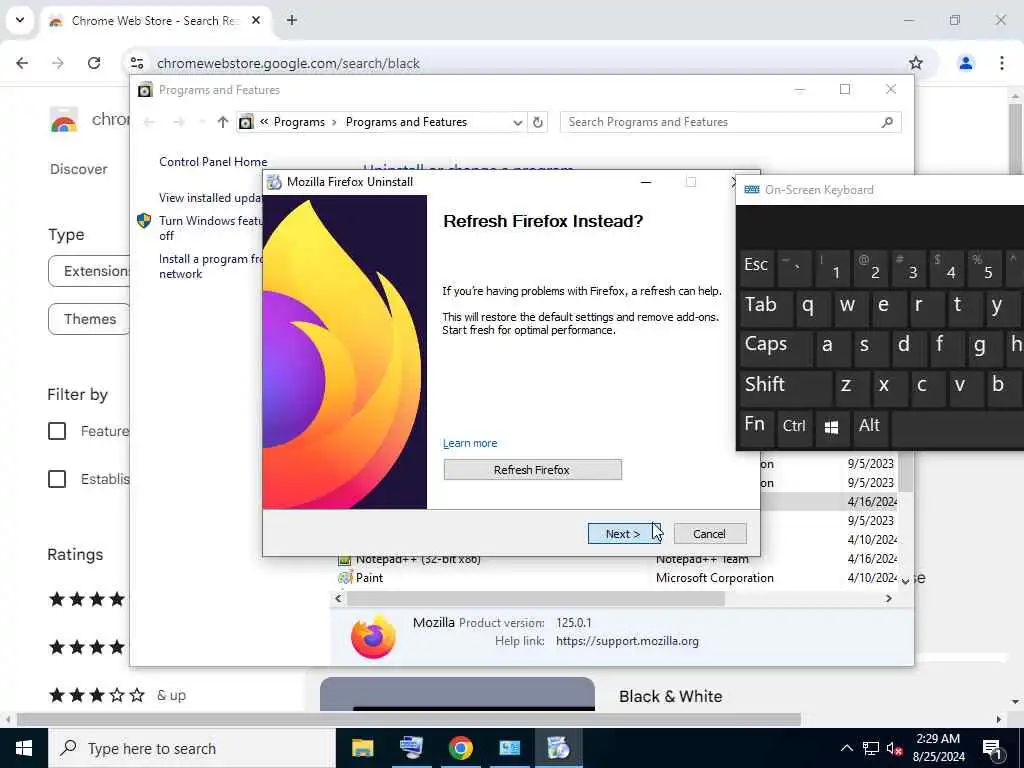Open View installed updates link
The image size is (1024, 768).
(210, 197)
